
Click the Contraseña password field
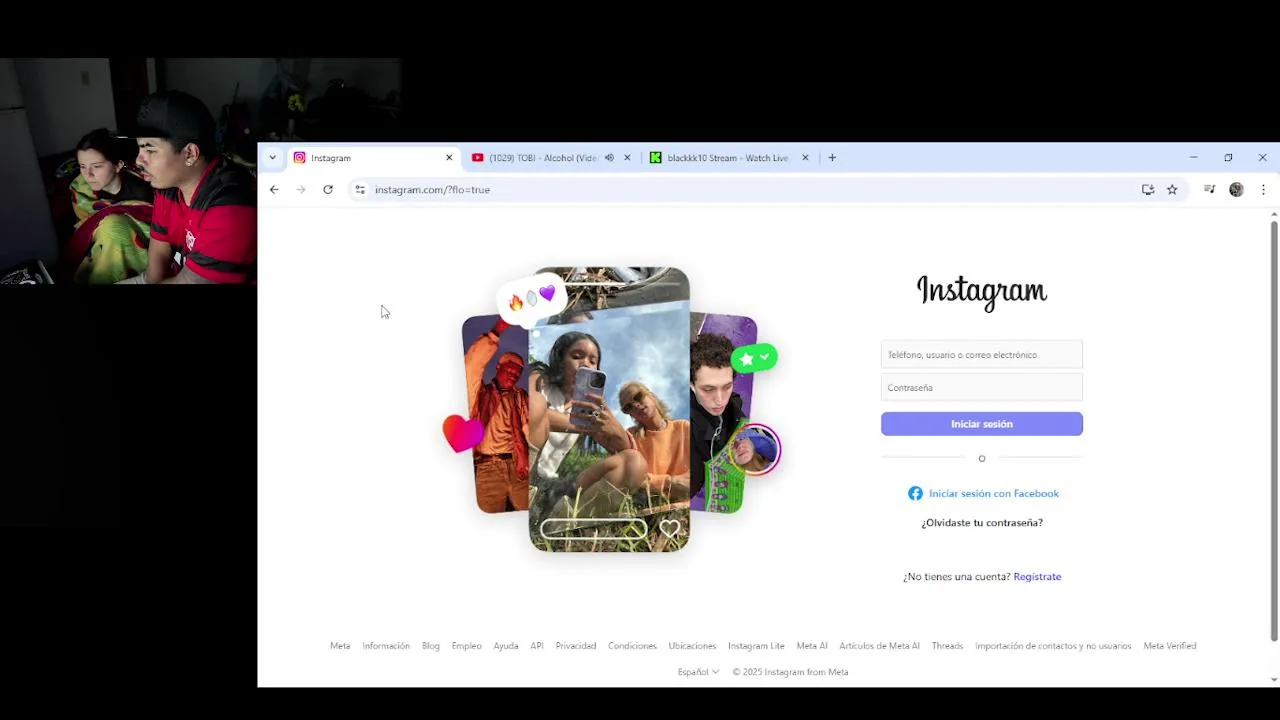(982, 387)
